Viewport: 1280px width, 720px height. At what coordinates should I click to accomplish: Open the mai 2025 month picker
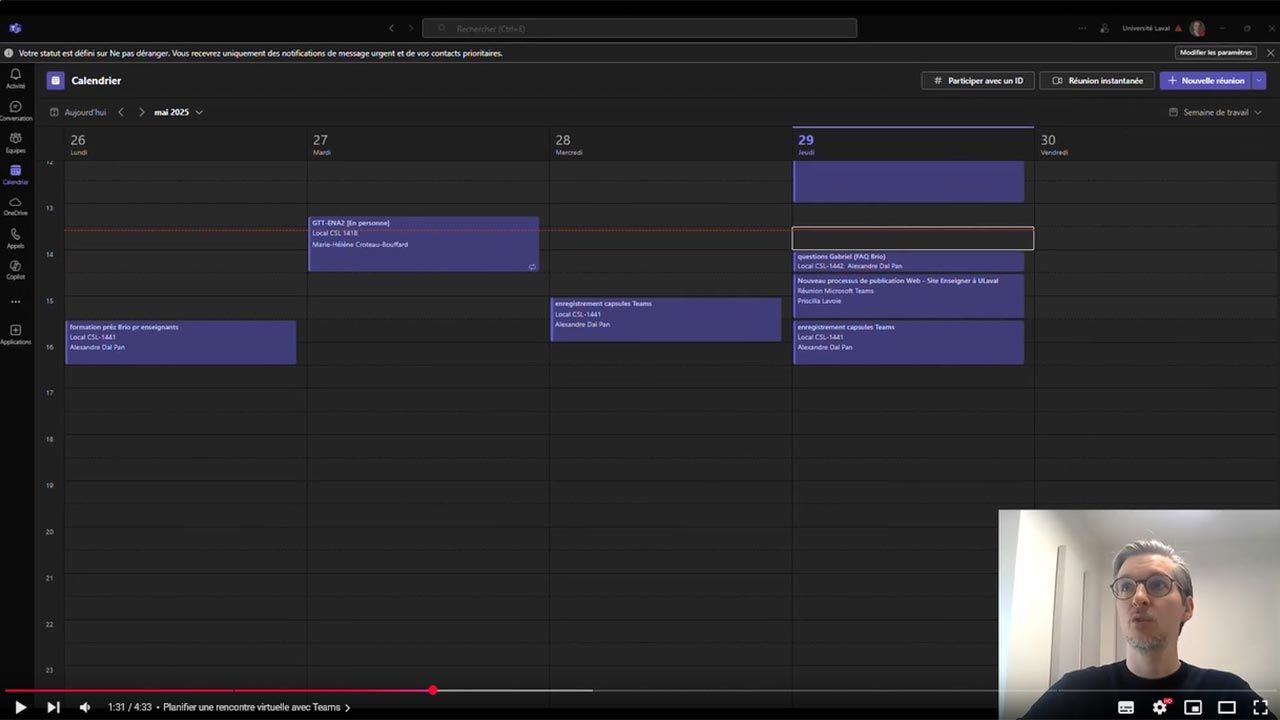178,112
